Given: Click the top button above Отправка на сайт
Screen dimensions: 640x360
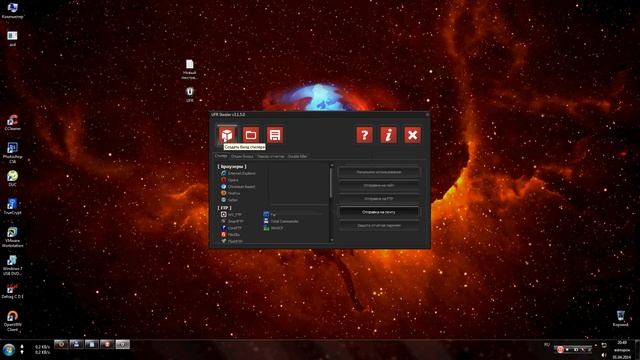Looking at the screenshot, I should point(379,172).
